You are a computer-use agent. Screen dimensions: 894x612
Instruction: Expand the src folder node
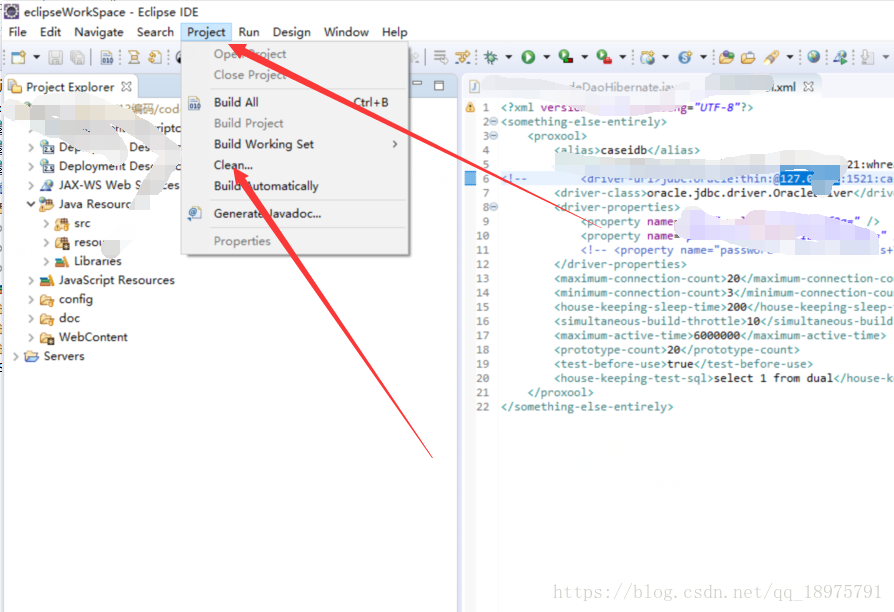point(46,224)
